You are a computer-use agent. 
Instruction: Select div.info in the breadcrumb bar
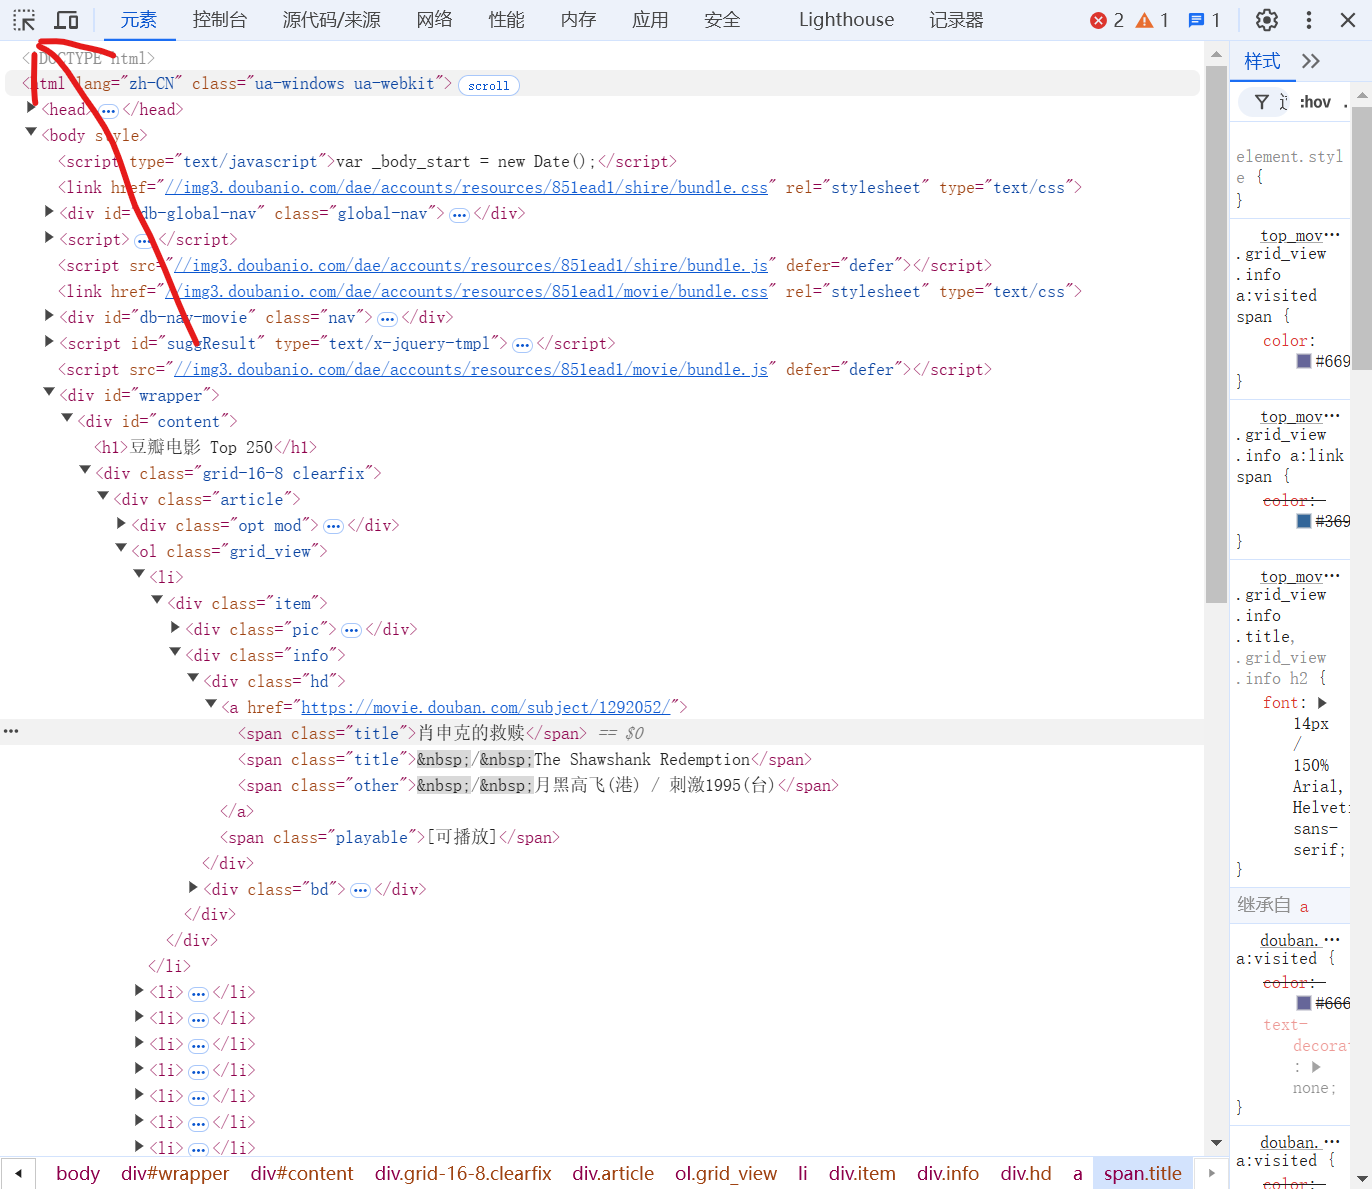(x=948, y=1174)
